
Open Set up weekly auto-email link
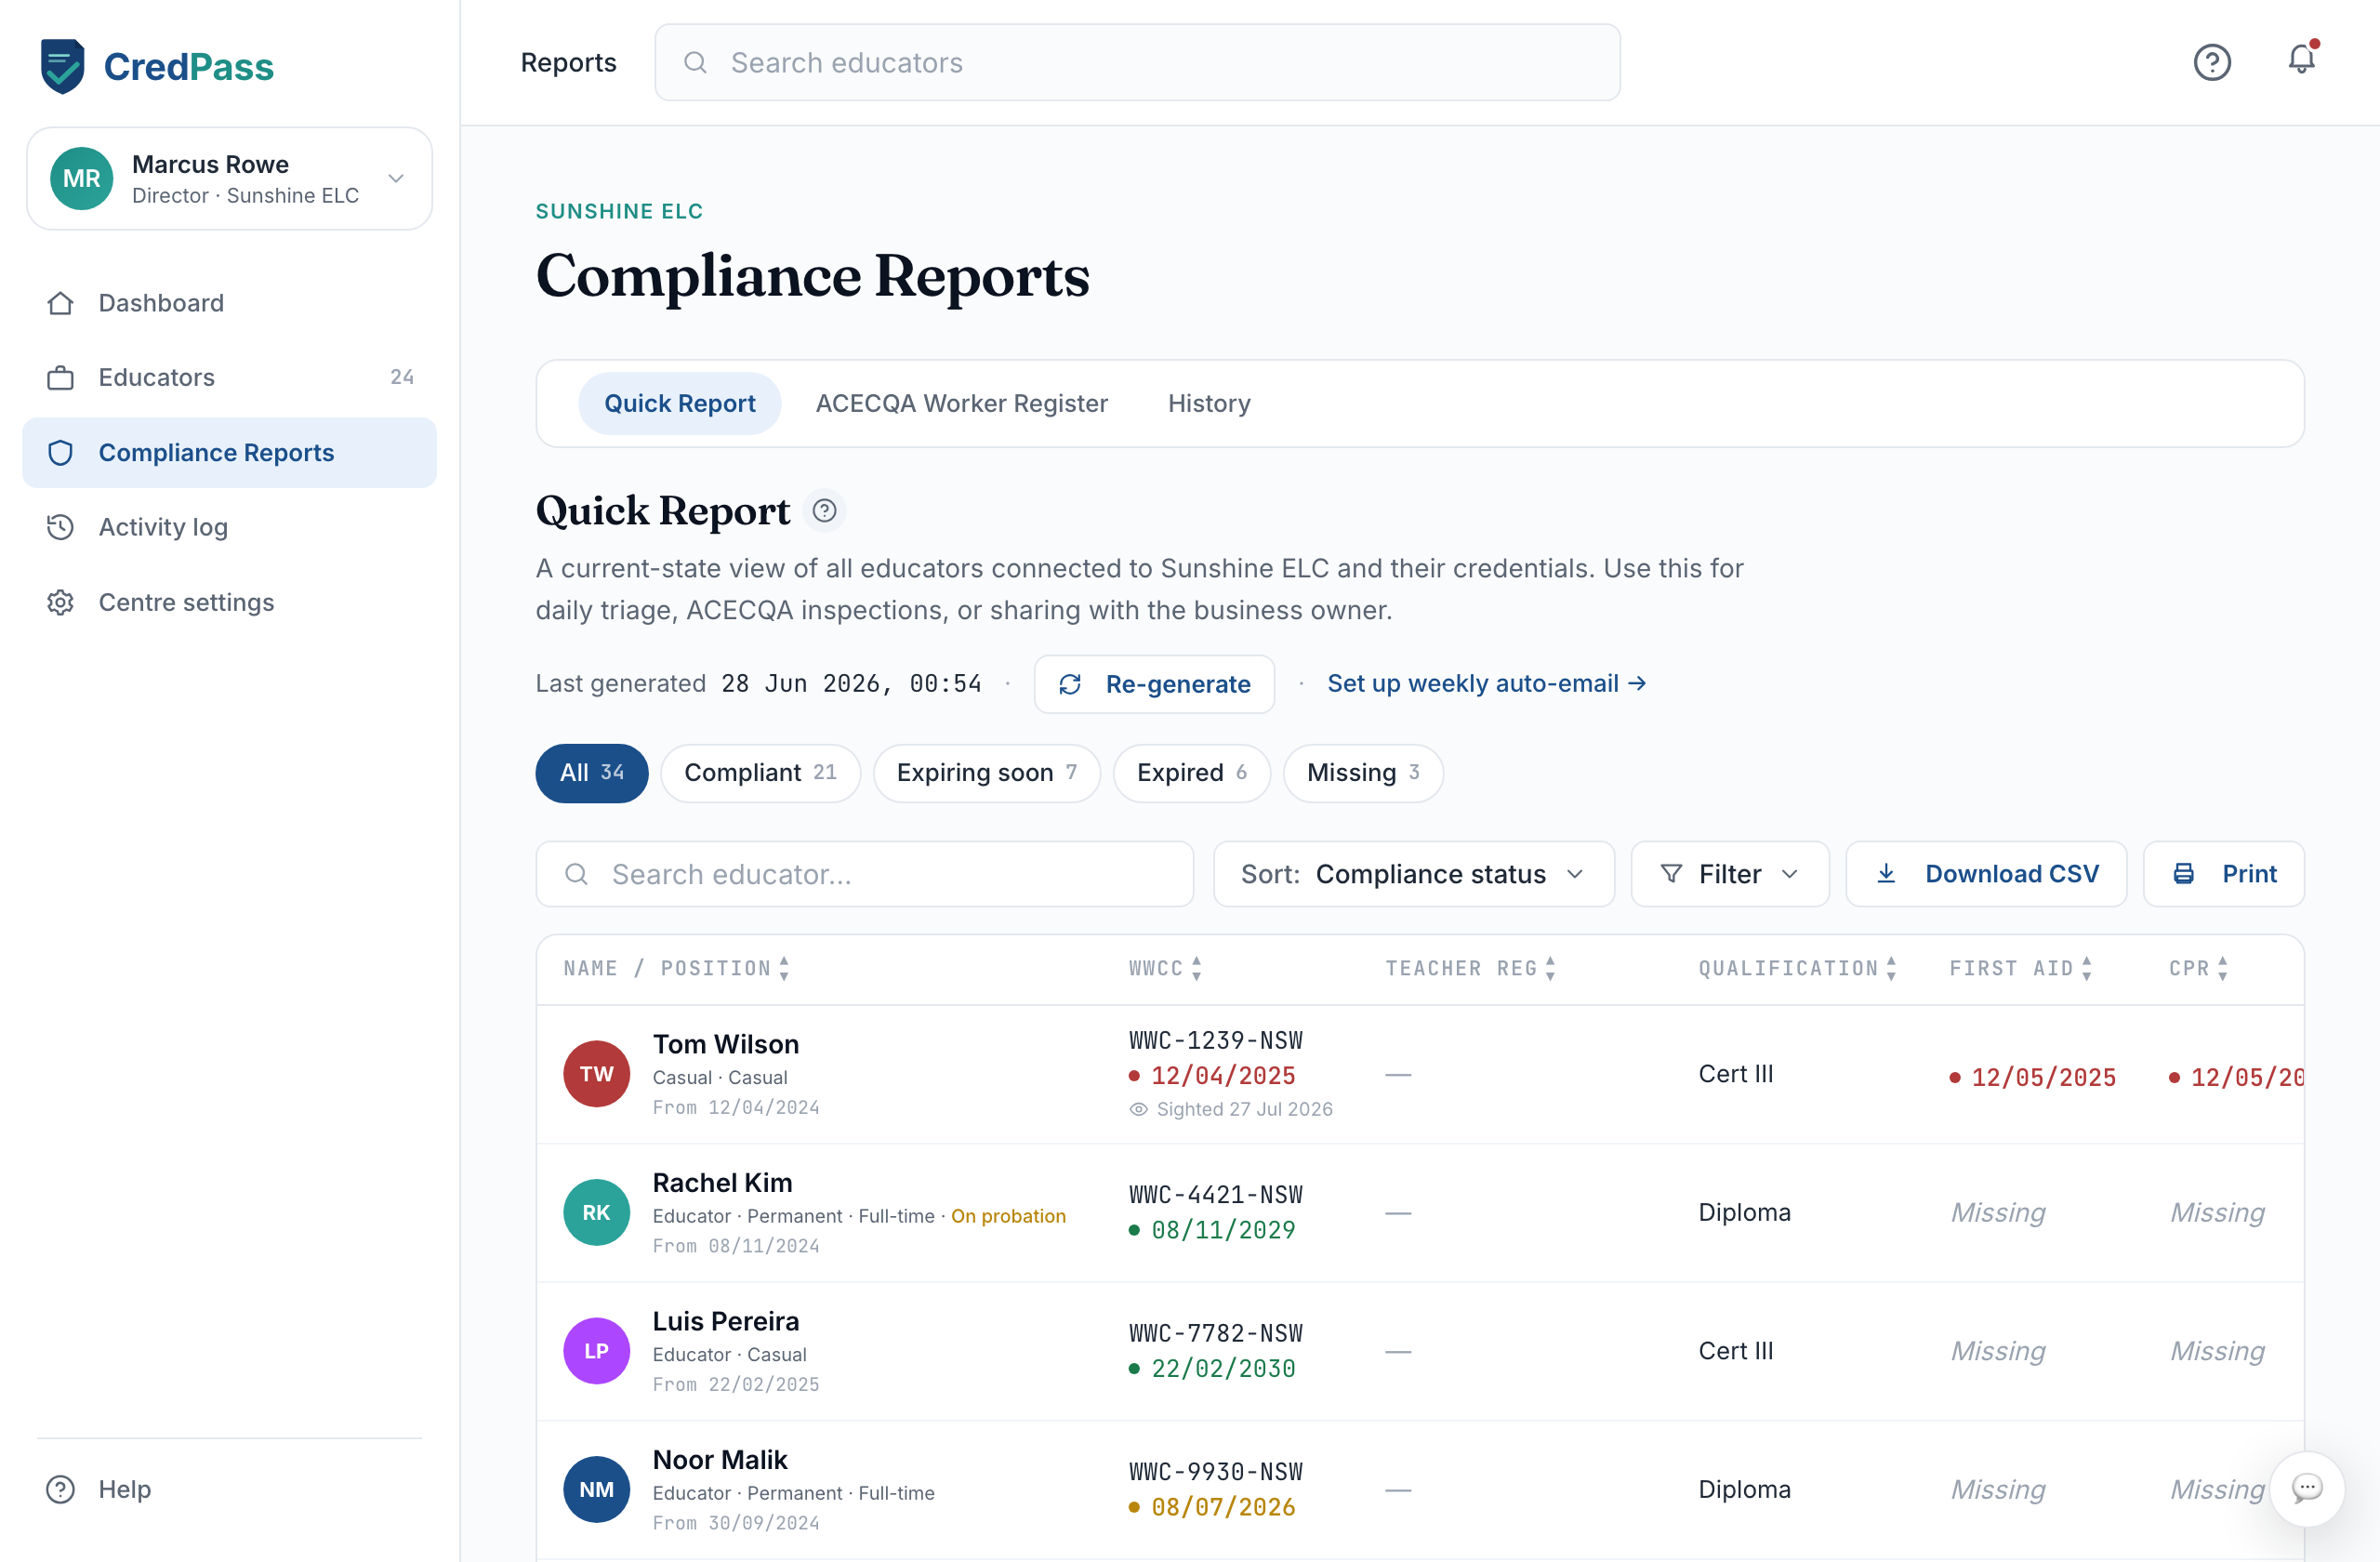[1486, 684]
